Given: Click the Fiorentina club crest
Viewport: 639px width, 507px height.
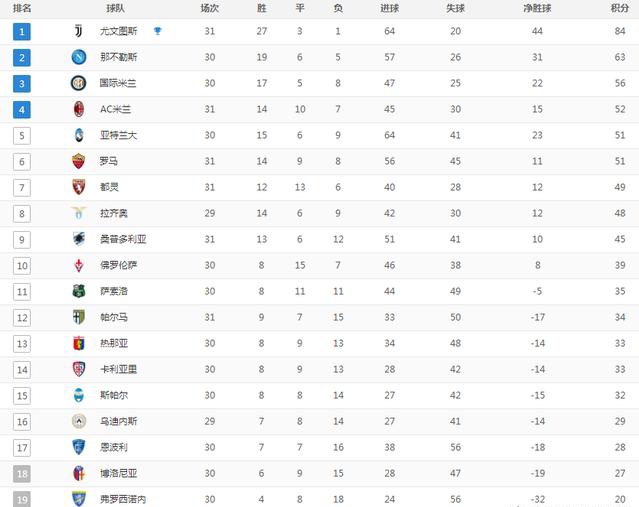Looking at the screenshot, I should 79,265.
